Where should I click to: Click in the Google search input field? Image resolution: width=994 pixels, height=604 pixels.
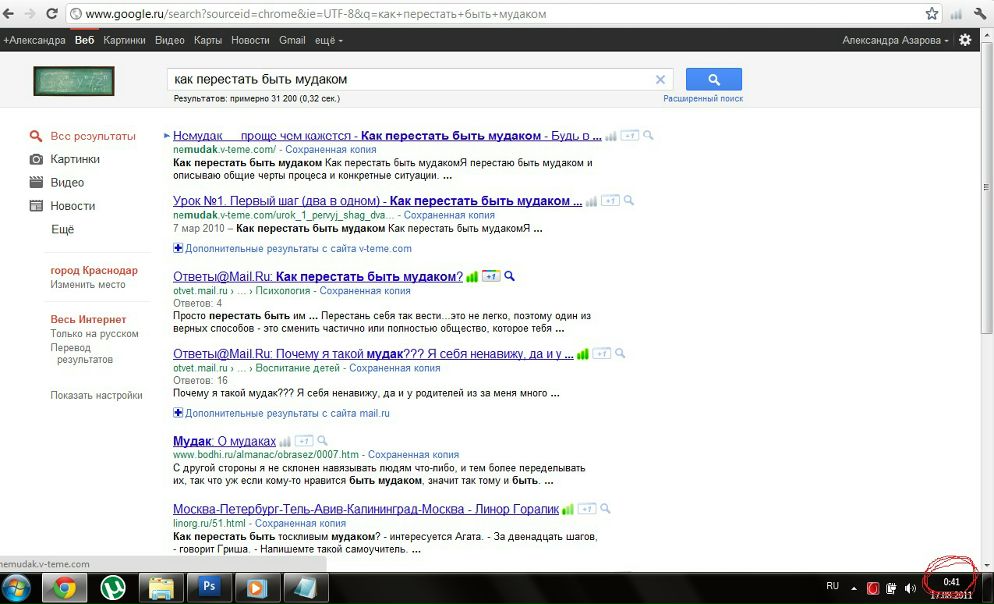[x=410, y=79]
